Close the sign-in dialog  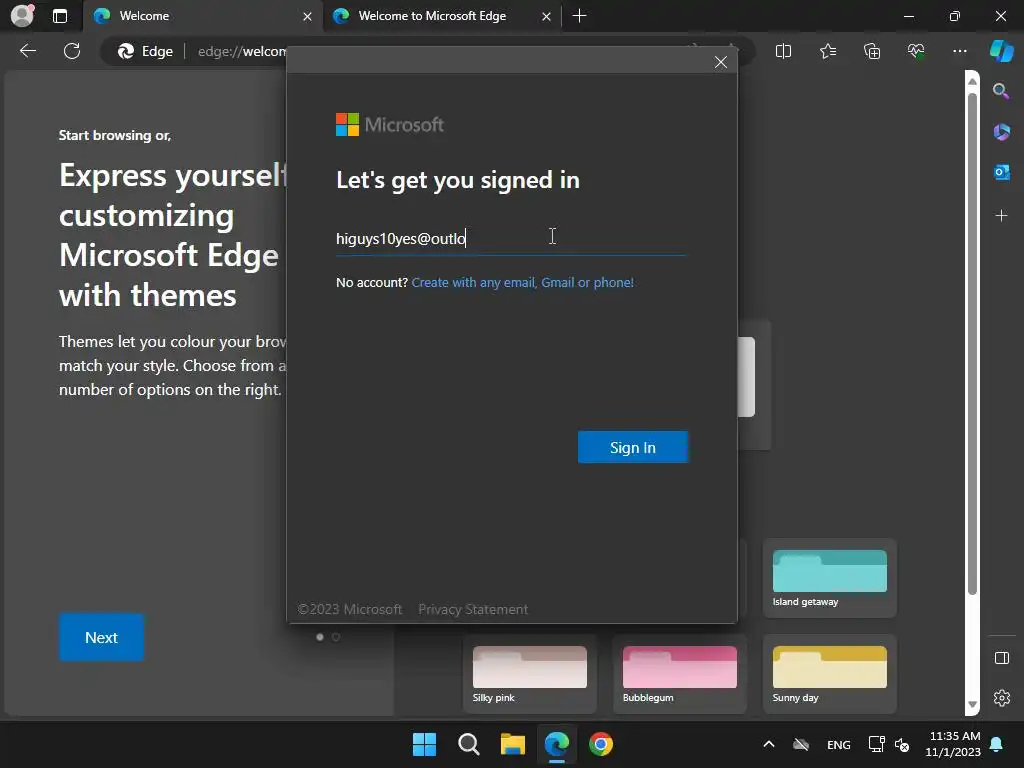click(720, 62)
